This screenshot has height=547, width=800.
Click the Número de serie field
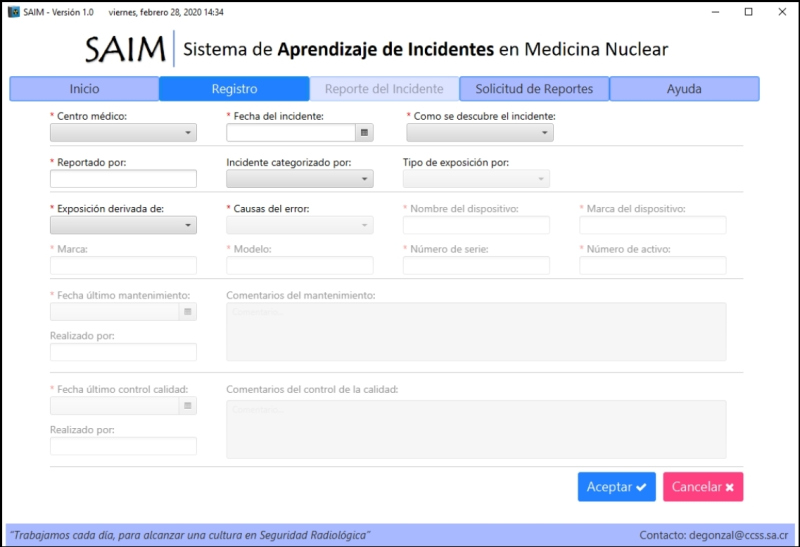pyautogui.click(x=476, y=265)
